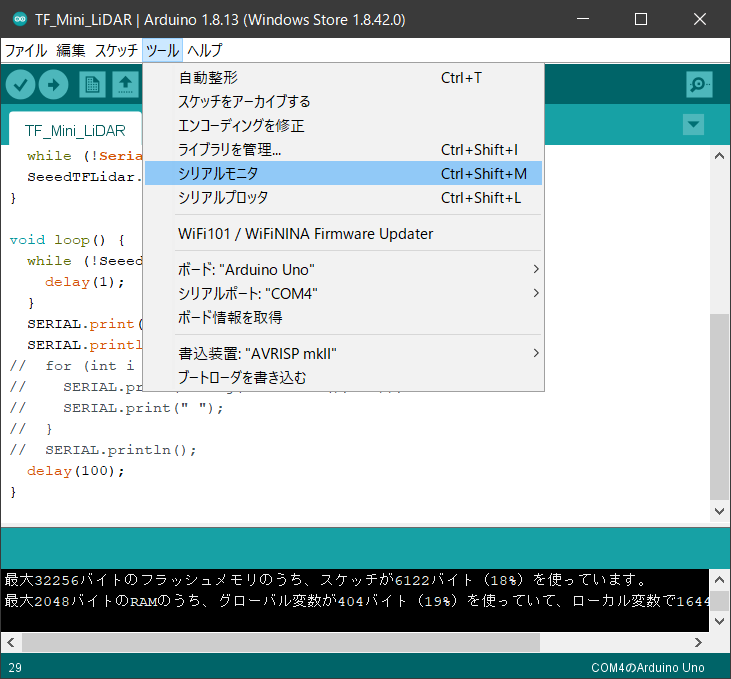Click console line about 2048バイト RAM

[356, 601]
